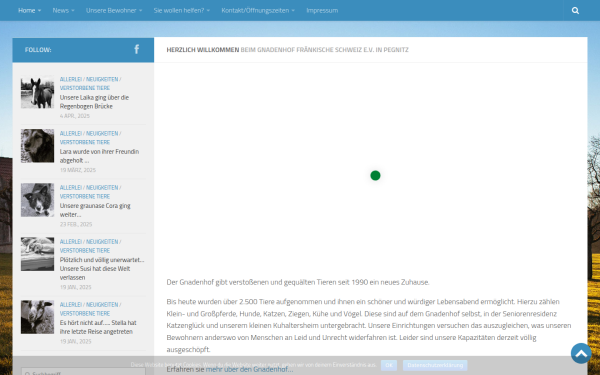Click the FOLLOW: label
Image resolution: width=600 pixels, height=375 pixels.
click(x=38, y=50)
